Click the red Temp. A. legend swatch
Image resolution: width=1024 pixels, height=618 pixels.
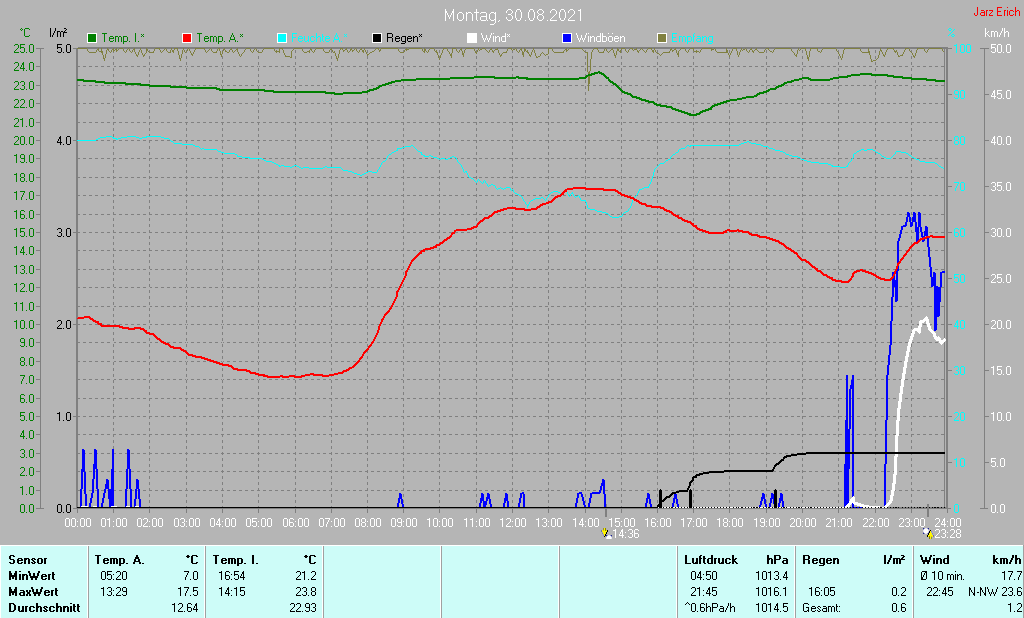[187, 39]
